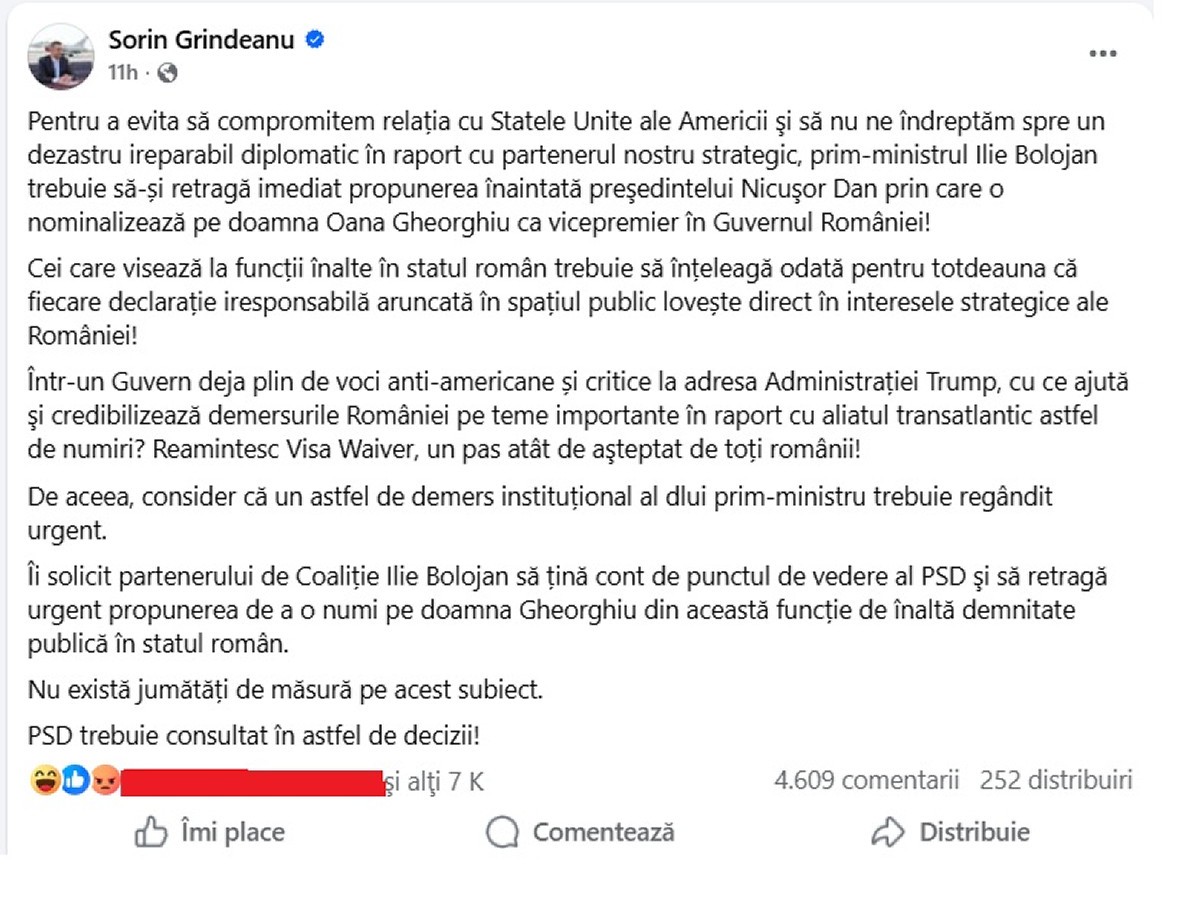The width and height of the screenshot is (1200, 898).
Task: Click the thumbs-up icon beside Îmi place
Action: pos(151,832)
